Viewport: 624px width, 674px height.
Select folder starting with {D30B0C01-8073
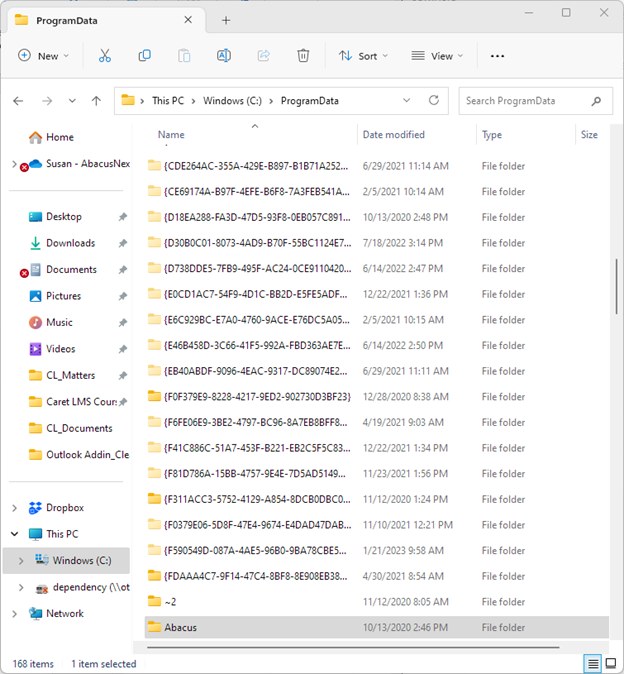(376, 243)
